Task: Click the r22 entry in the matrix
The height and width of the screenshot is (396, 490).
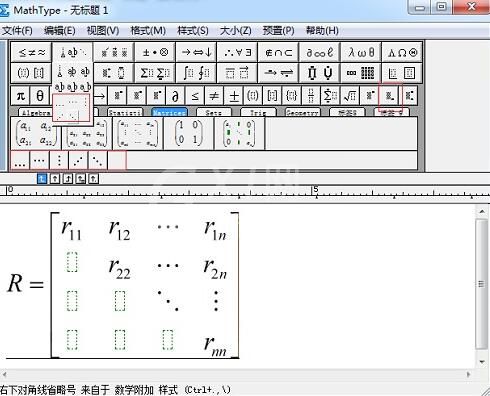Action: [x=119, y=269]
